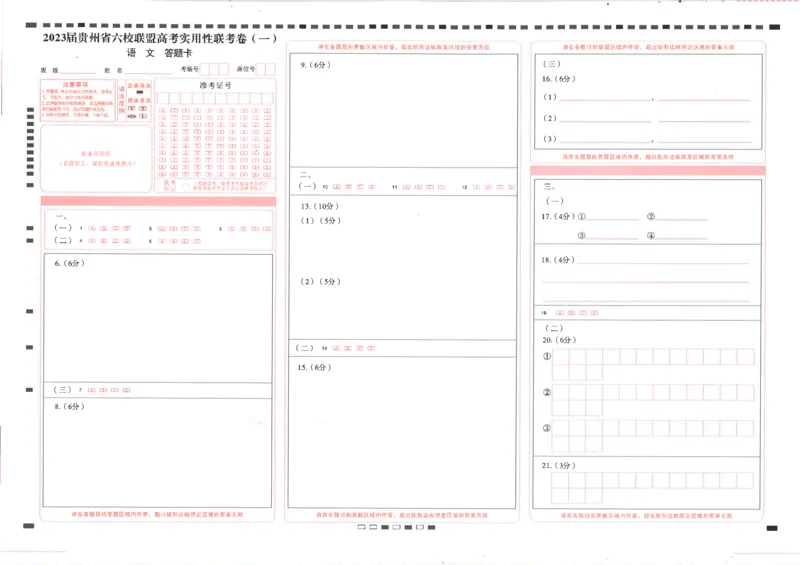Click the 准考证号 heading
This screenshot has height=565, width=800.
(x=215, y=85)
